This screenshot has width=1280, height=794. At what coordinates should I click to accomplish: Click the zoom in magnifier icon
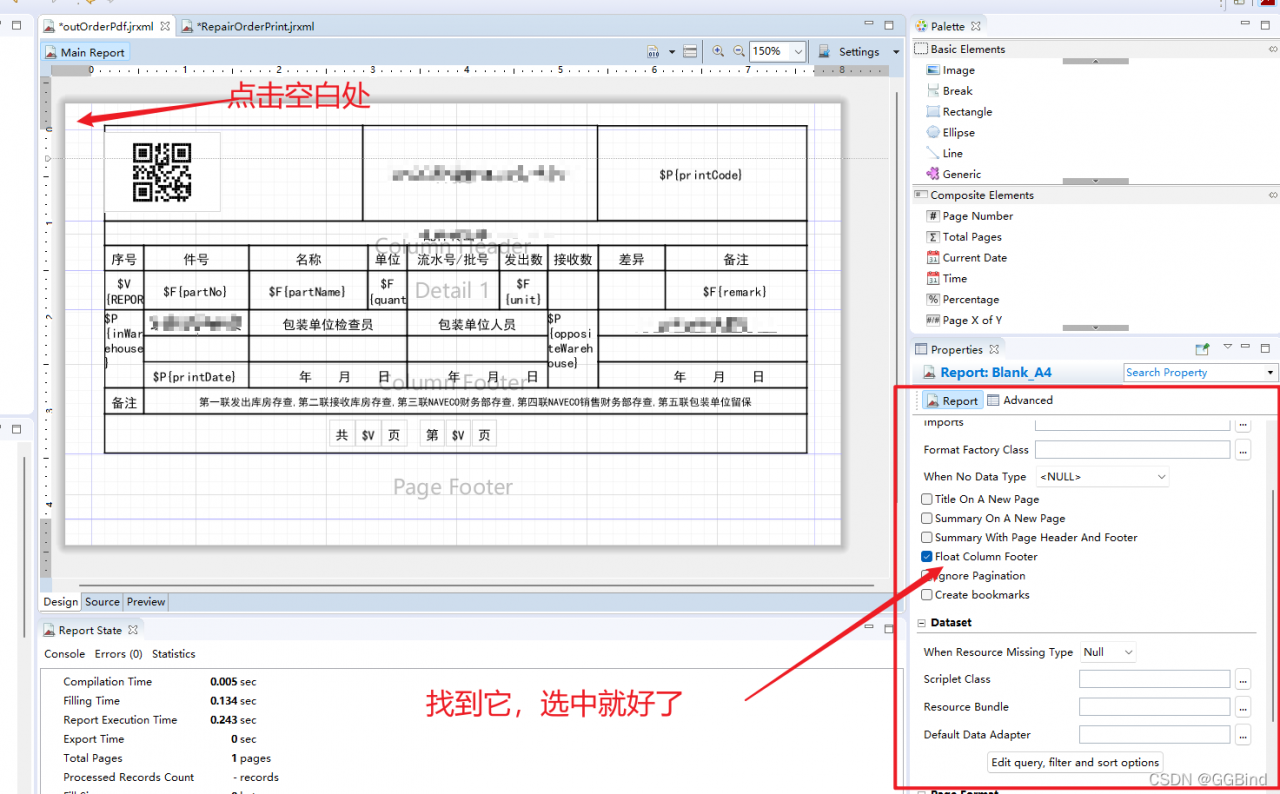[x=718, y=51]
